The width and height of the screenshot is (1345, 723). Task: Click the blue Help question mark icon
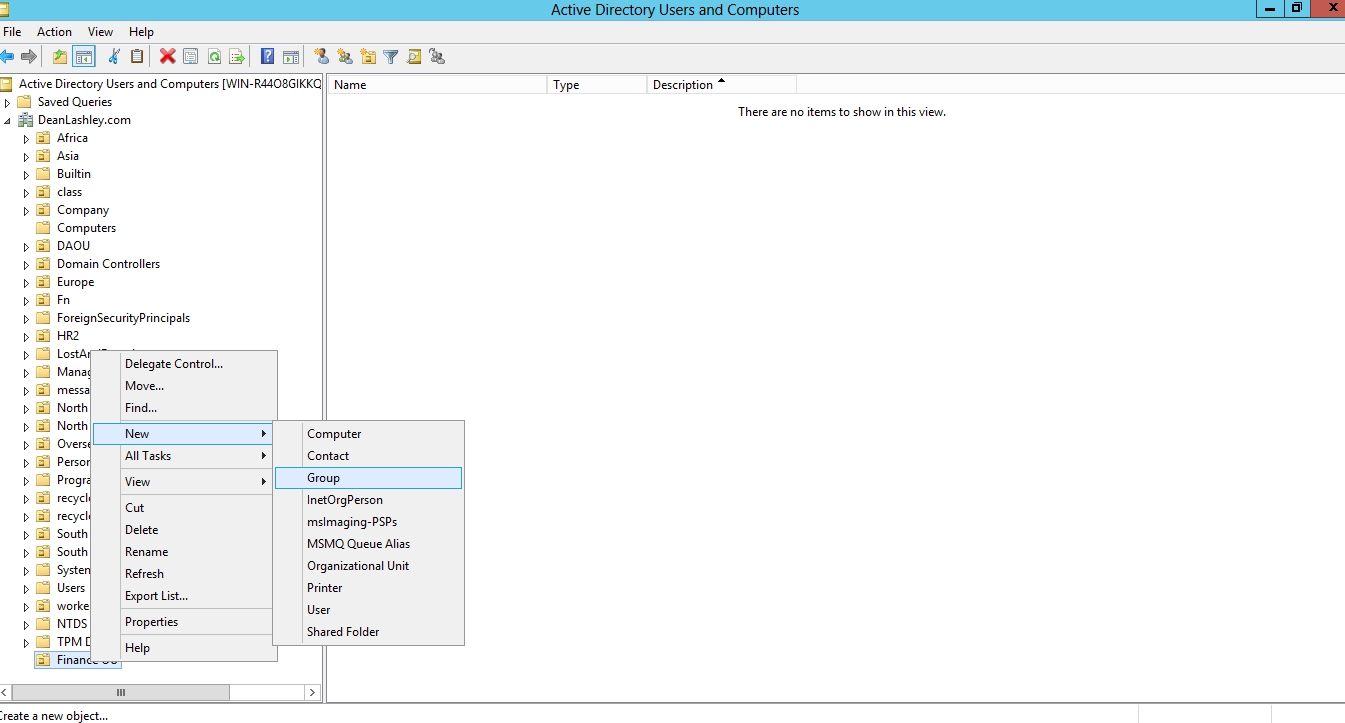[x=267, y=57]
